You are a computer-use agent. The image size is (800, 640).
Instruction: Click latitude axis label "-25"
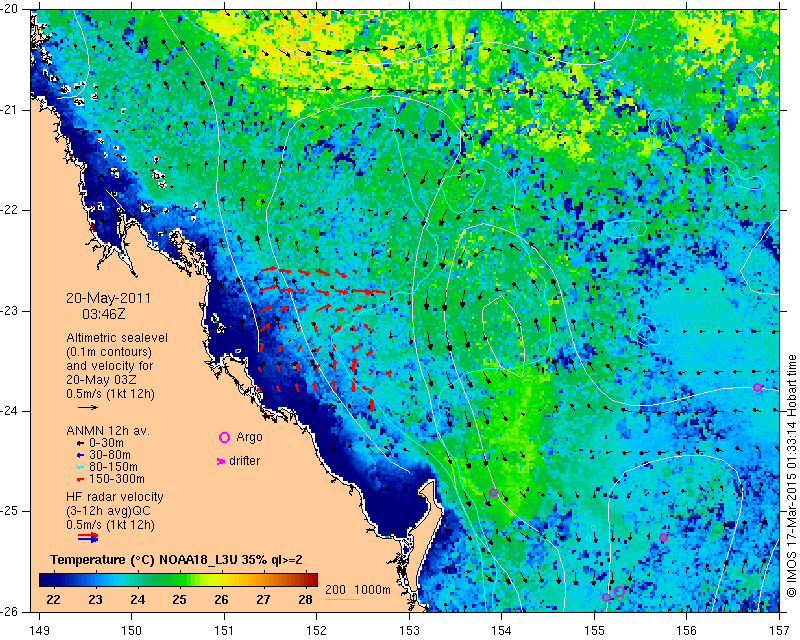click(x=10, y=511)
